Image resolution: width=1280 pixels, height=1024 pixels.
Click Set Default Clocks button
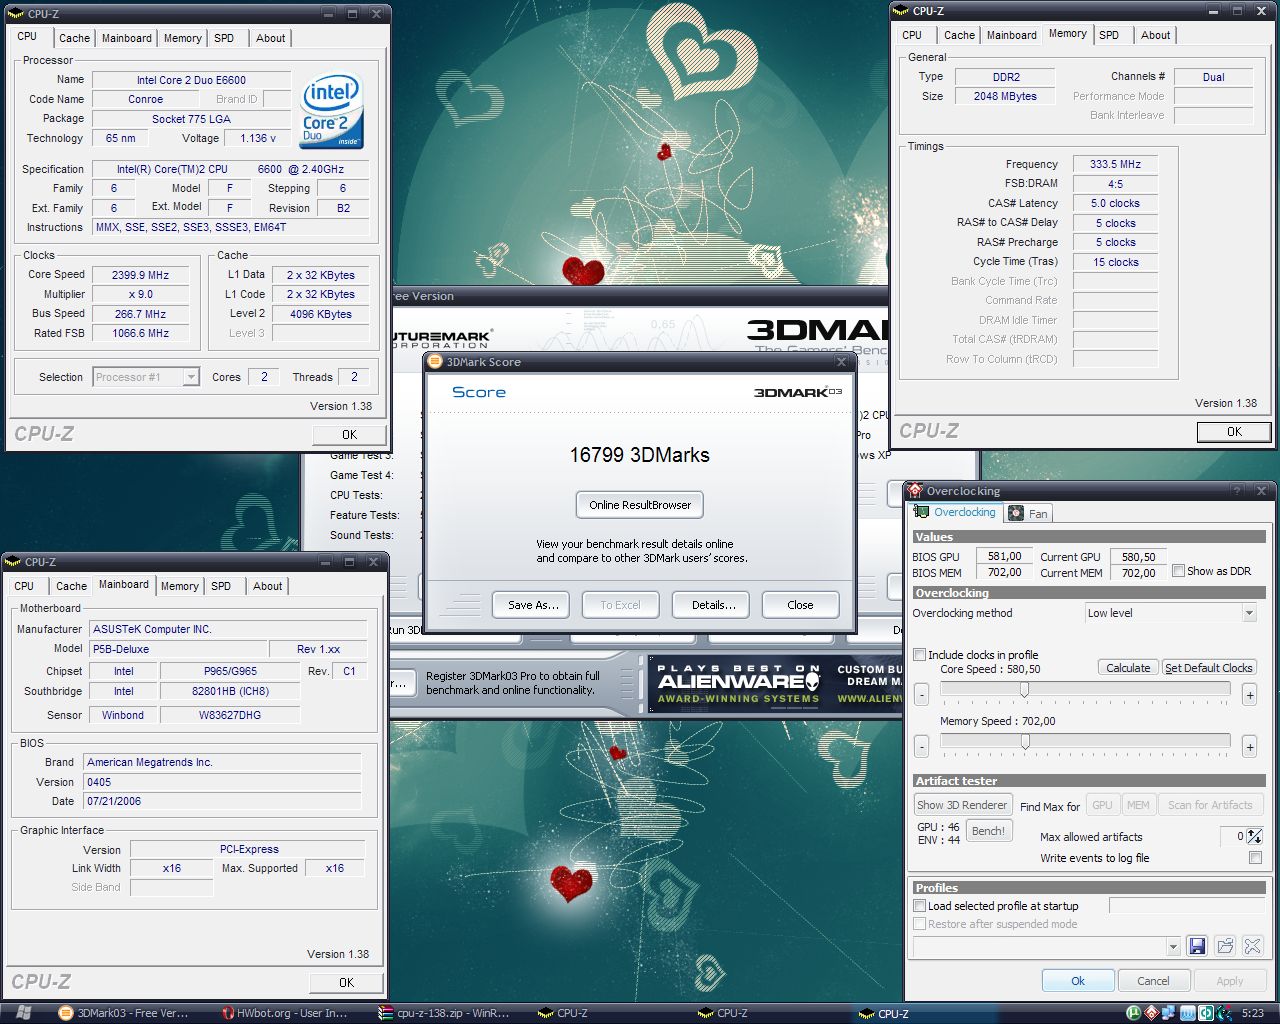1208,668
